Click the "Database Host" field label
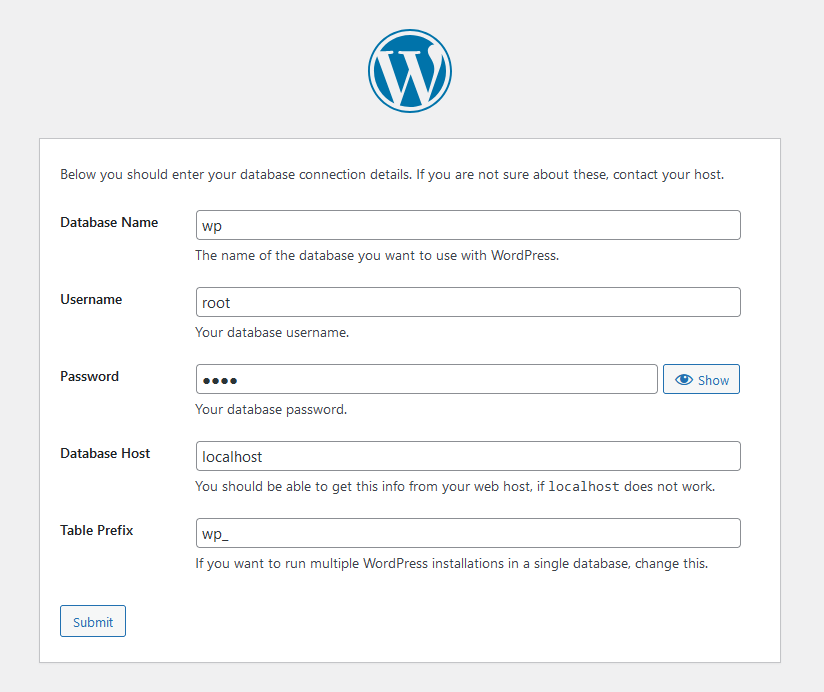This screenshot has height=692, width=824. pos(105,453)
